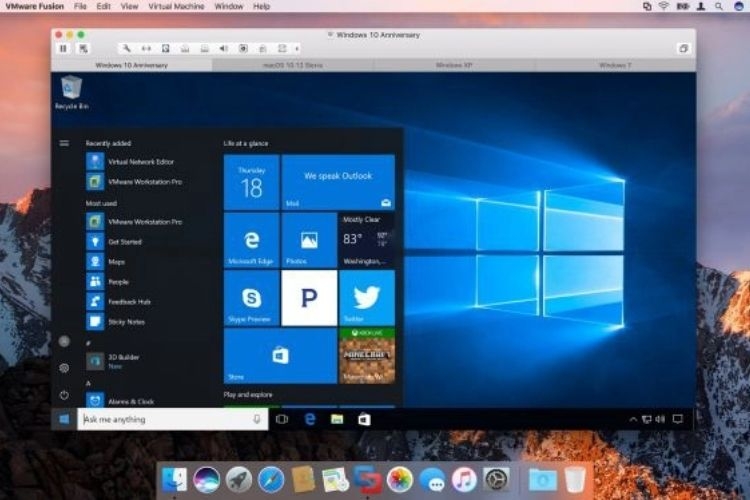Open the white P tile
This screenshot has height=500, width=750.
coord(309,298)
